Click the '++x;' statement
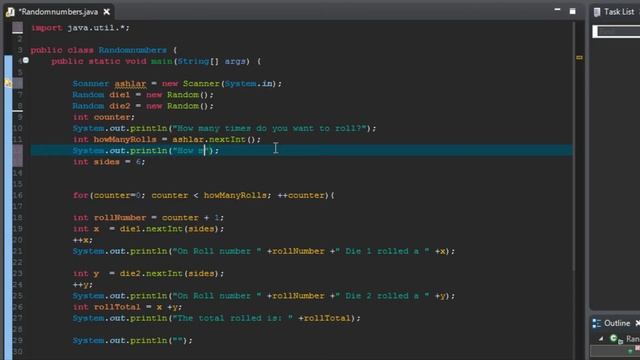The image size is (640, 360). pyautogui.click(x=83, y=240)
